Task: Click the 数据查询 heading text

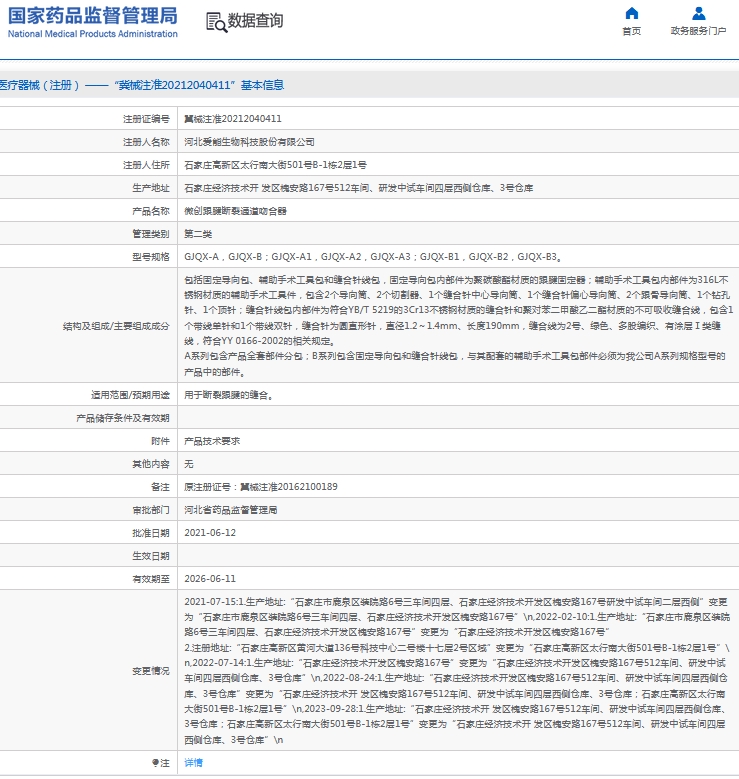Action: point(255,20)
